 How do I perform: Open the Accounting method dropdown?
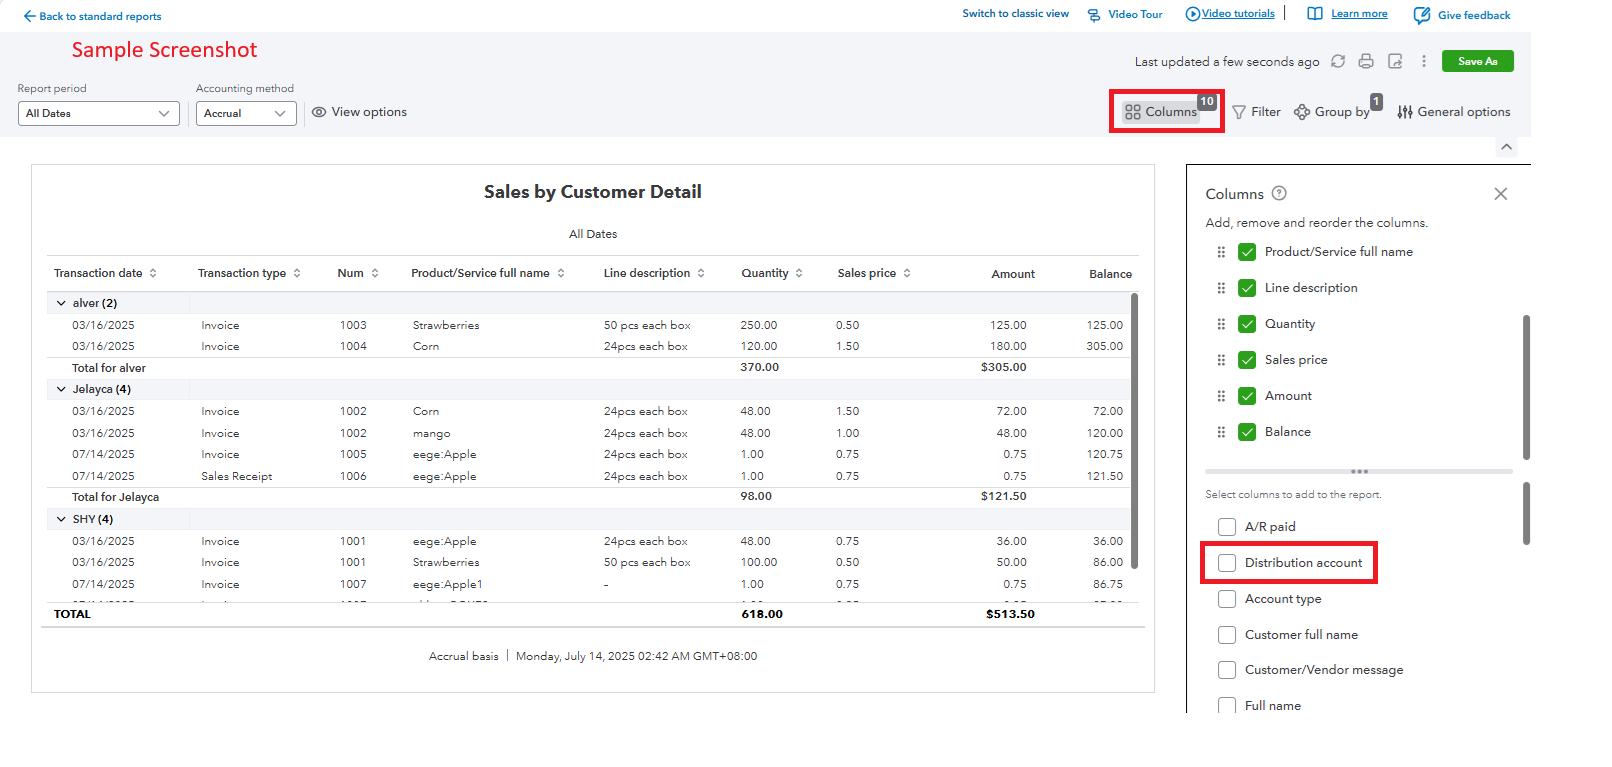click(x=245, y=113)
